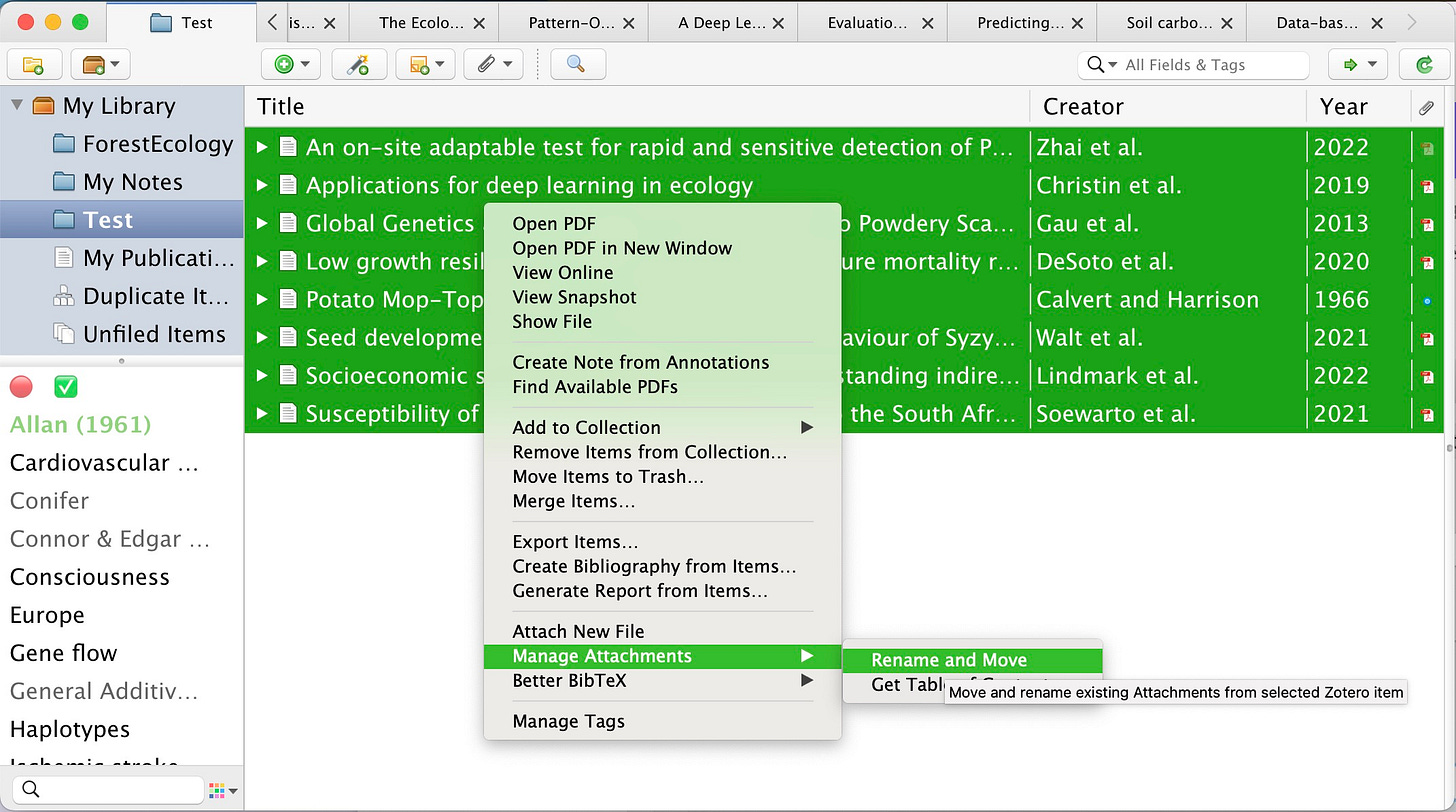Select the Haplotypes tag

70,729
